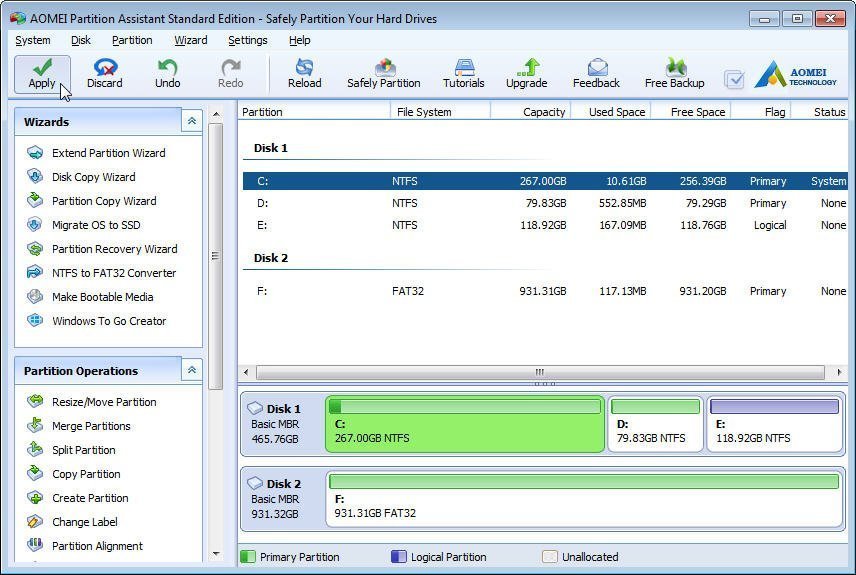Click the Upgrade toolbar icon
The image size is (856, 575).
526,74
